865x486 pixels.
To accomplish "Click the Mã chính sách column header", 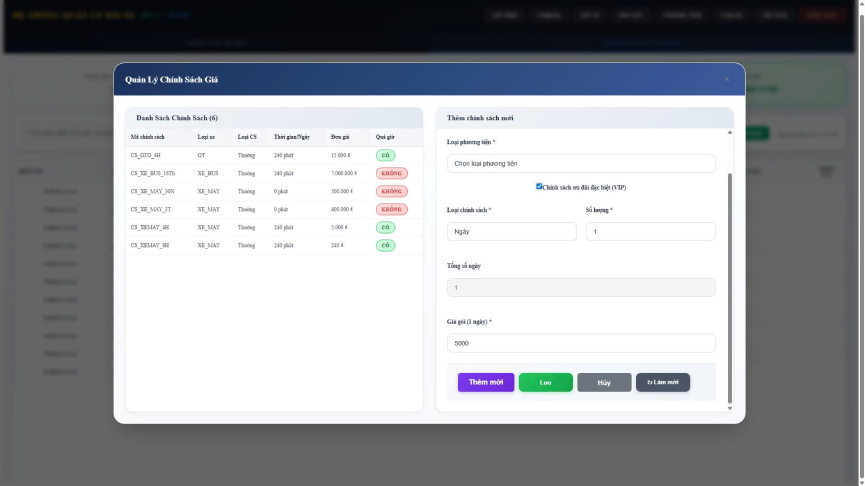I will [x=147, y=136].
